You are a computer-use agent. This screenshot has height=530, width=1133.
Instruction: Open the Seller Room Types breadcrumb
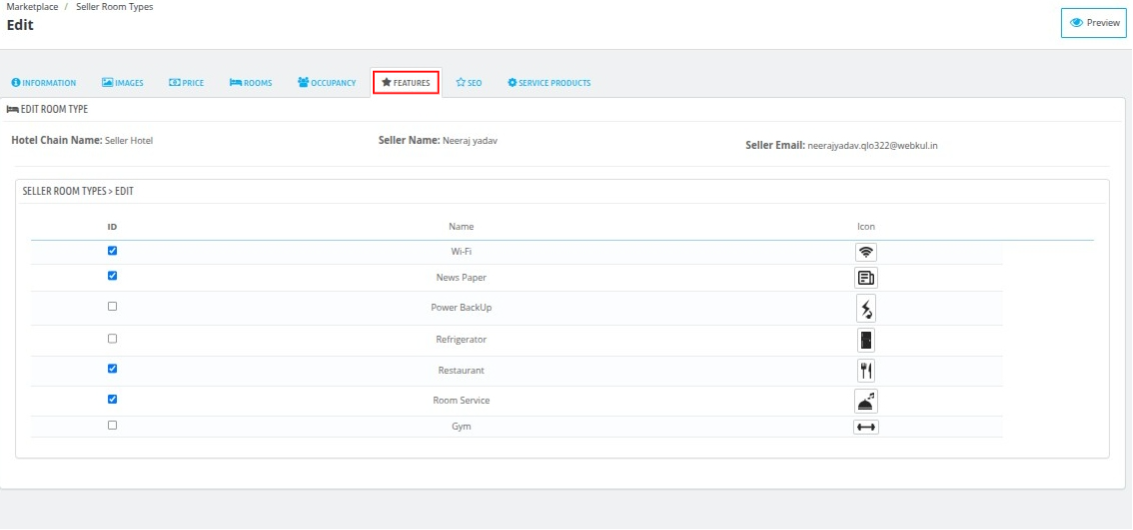click(114, 7)
